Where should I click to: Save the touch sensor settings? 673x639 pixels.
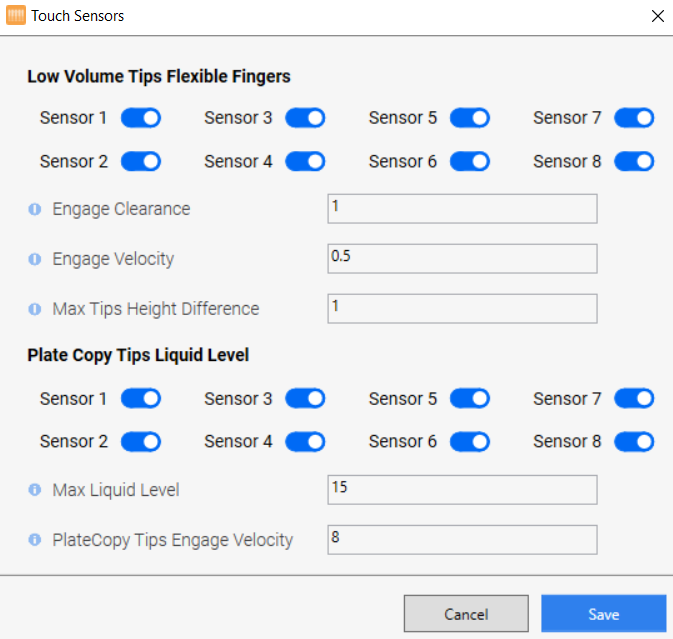(x=603, y=614)
